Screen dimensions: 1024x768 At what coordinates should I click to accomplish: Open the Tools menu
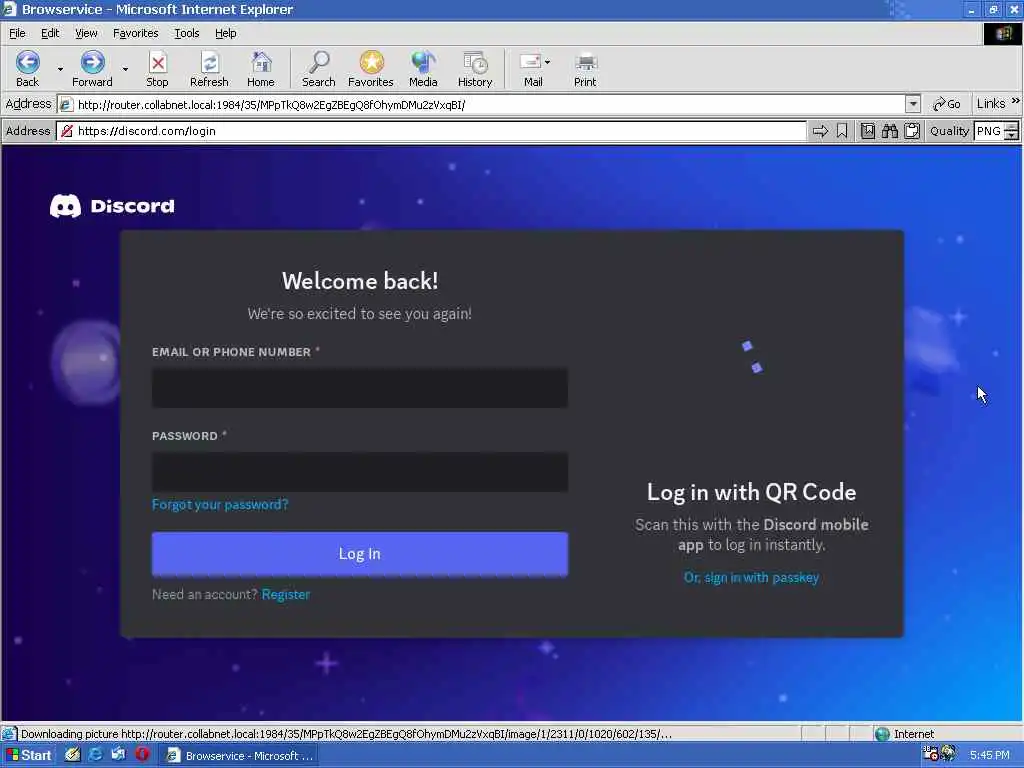186,33
